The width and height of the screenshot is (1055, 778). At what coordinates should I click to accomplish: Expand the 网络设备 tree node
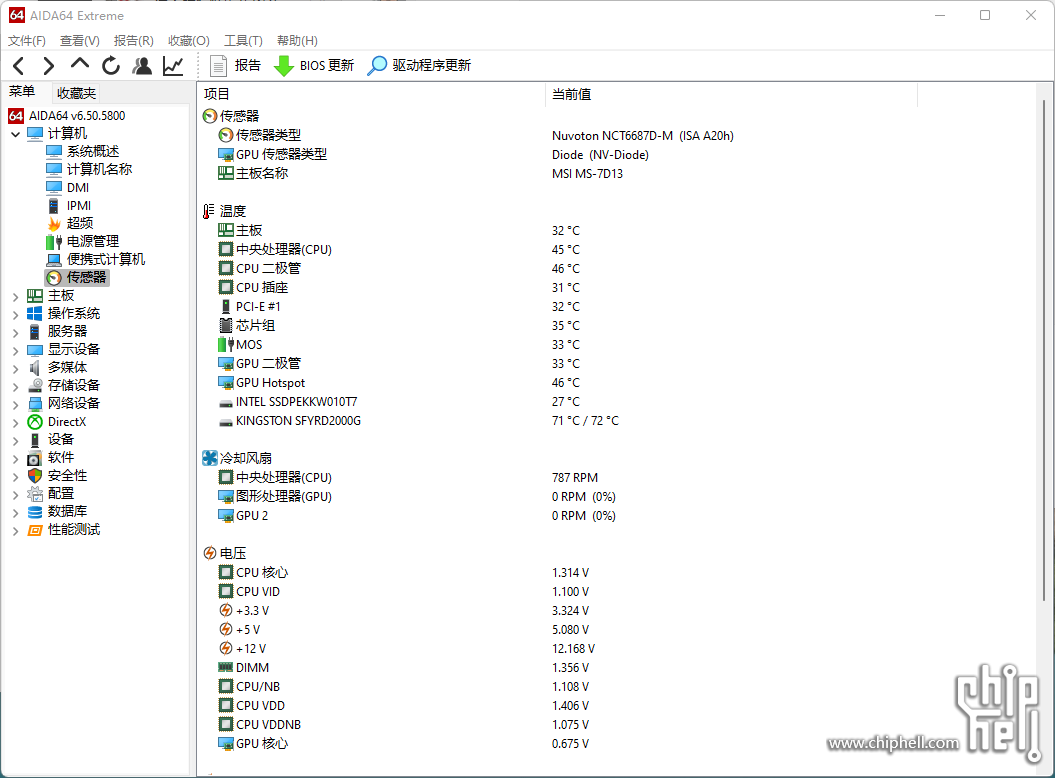click(x=15, y=404)
